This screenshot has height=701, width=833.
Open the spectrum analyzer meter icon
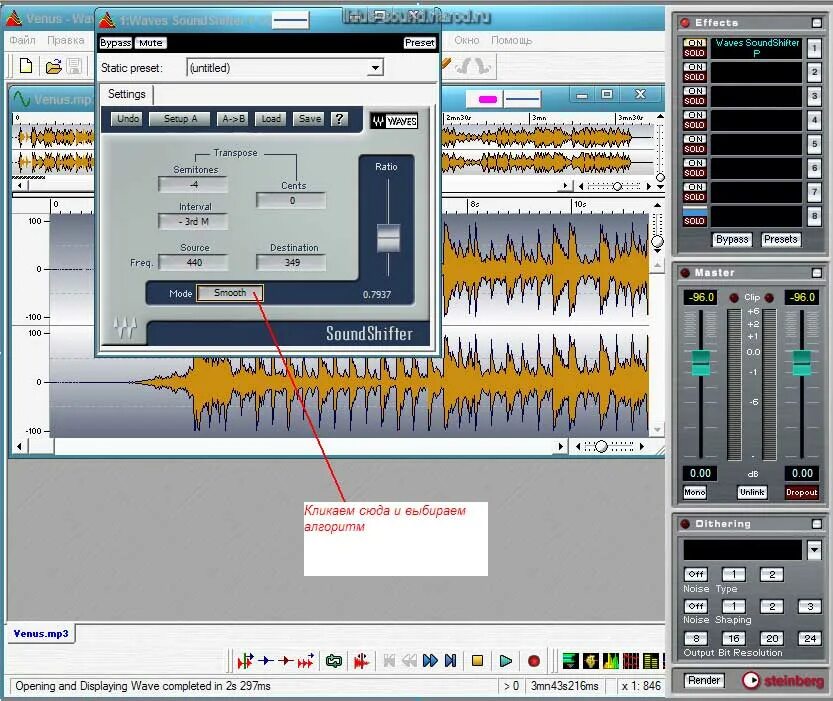pos(611,661)
